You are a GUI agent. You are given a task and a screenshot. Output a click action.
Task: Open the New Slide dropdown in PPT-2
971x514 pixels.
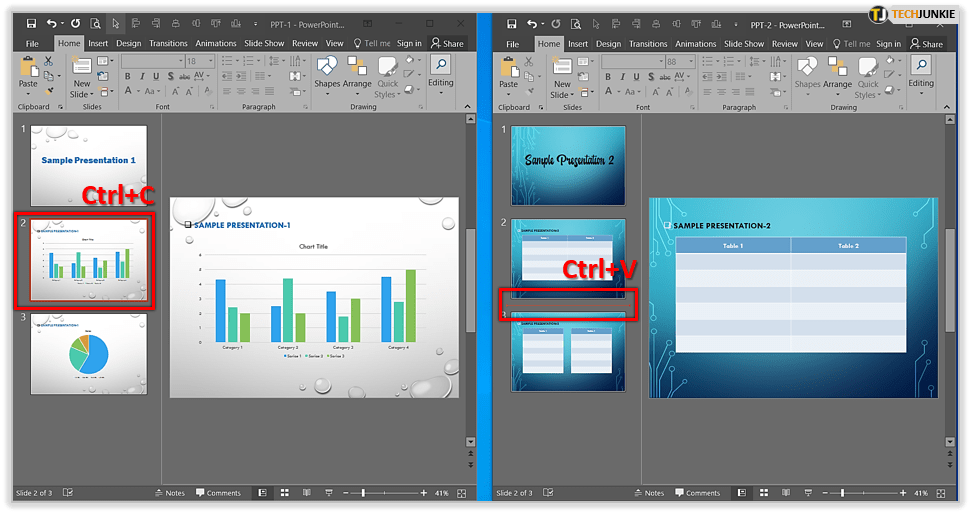coord(562,94)
